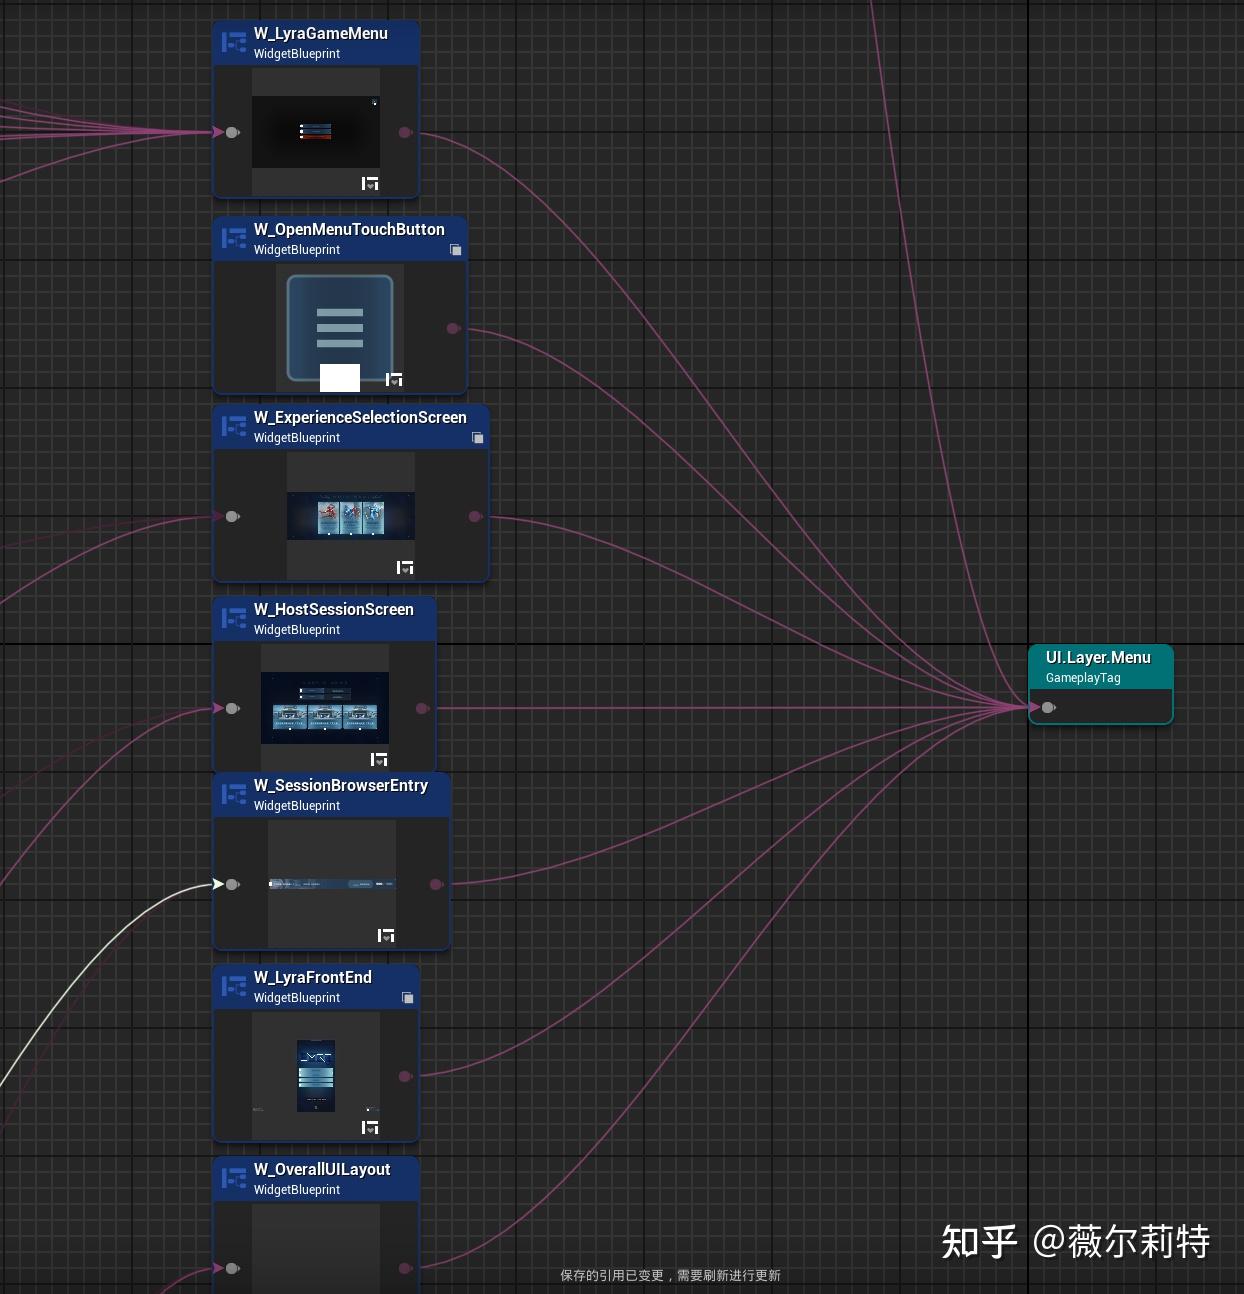1244x1294 pixels.
Task: Click the asset state icon below W_LyraGameMenu thumbnail
Action: (x=368, y=183)
